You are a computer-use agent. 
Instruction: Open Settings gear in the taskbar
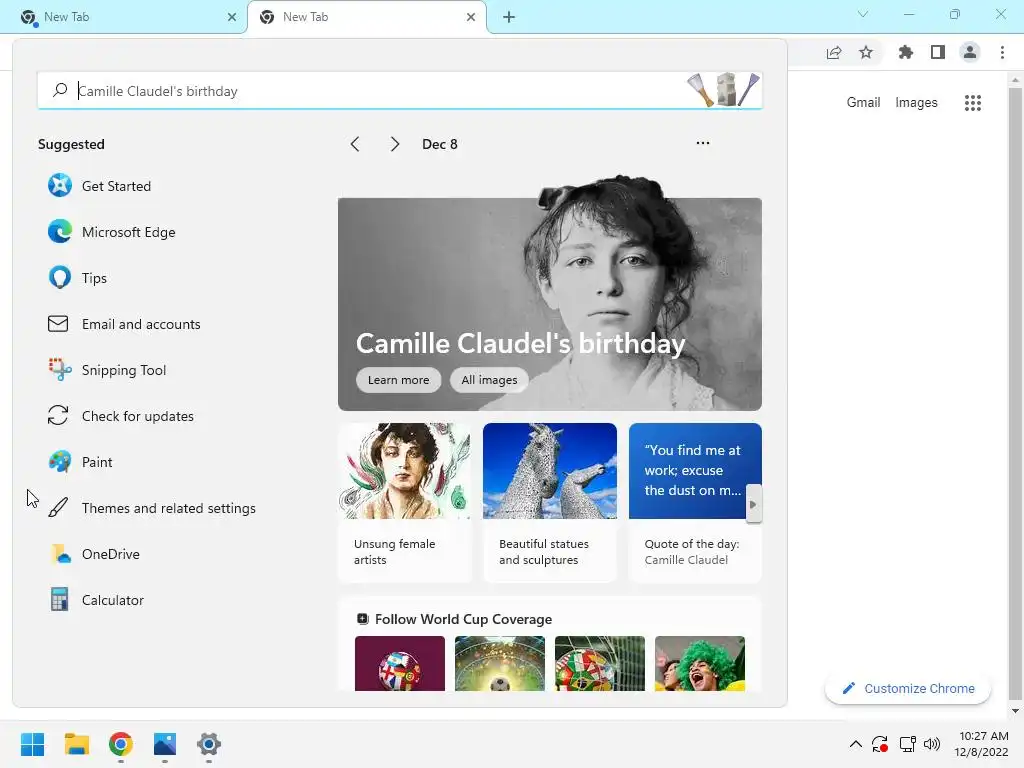pyautogui.click(x=209, y=744)
